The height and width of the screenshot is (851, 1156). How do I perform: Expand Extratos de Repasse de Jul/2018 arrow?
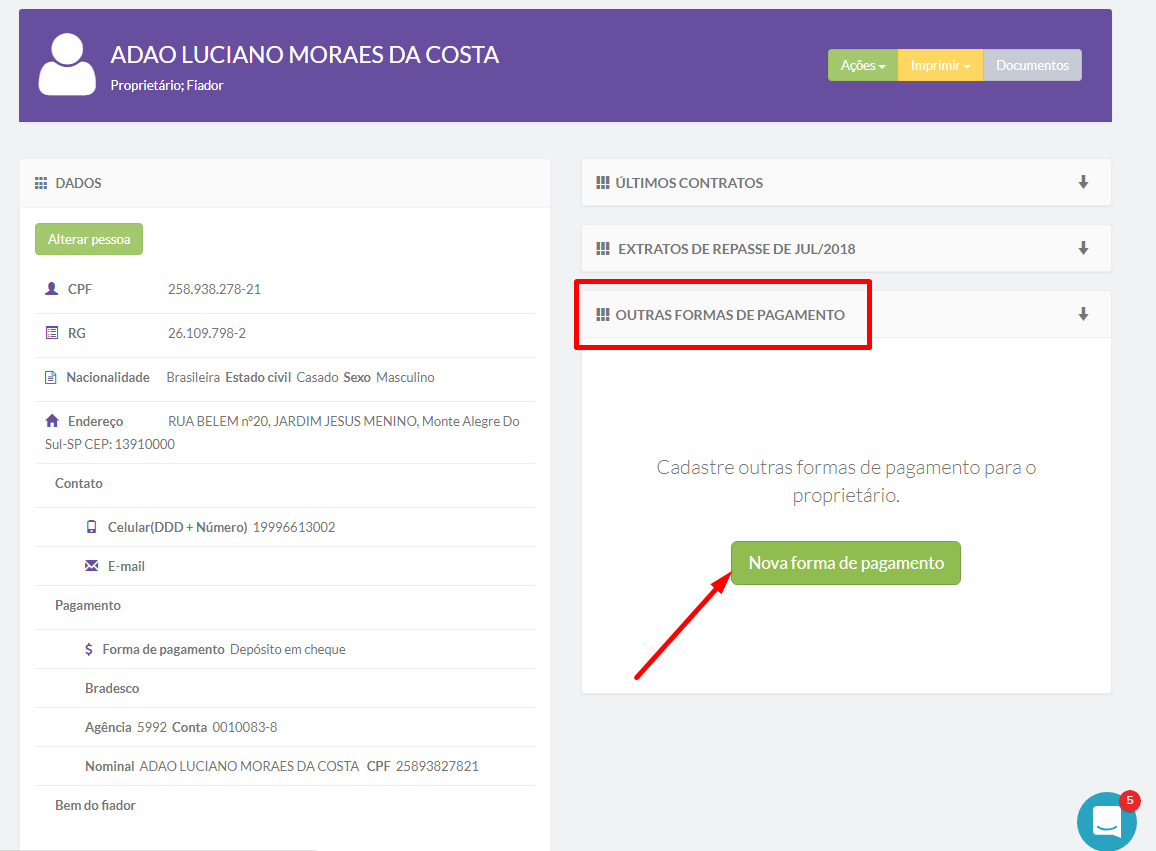[1083, 248]
